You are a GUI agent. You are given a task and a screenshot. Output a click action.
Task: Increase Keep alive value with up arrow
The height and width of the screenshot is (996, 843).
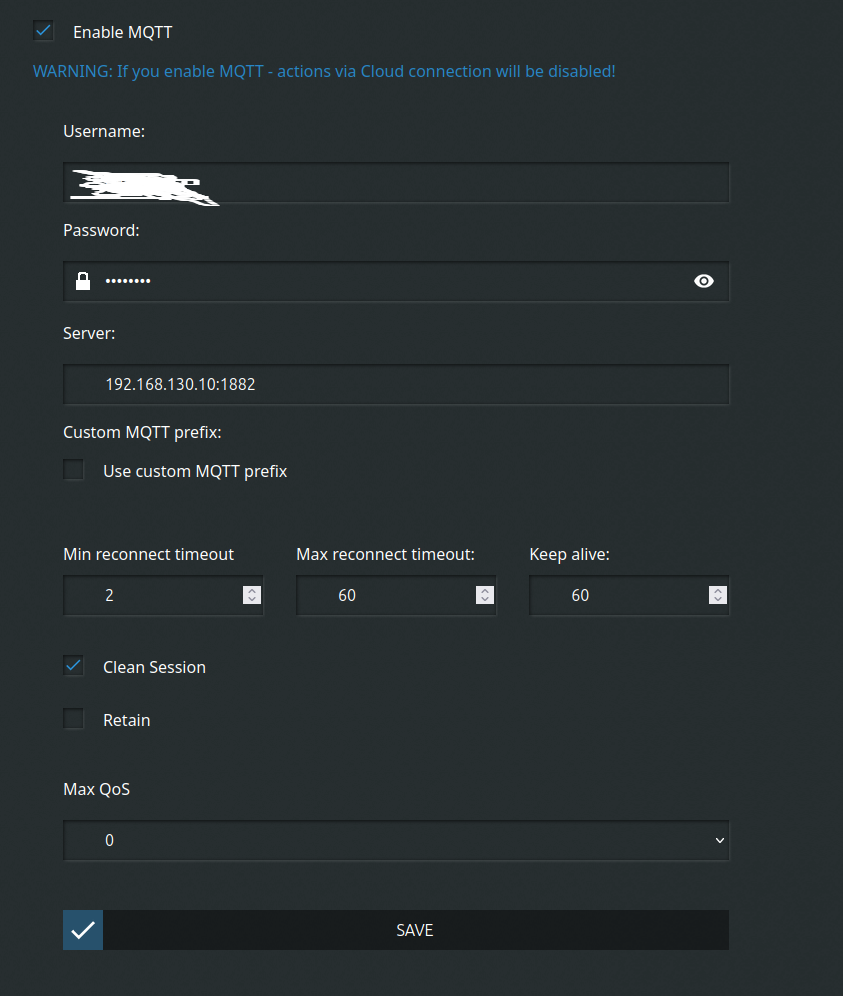pyautogui.click(x=718, y=591)
